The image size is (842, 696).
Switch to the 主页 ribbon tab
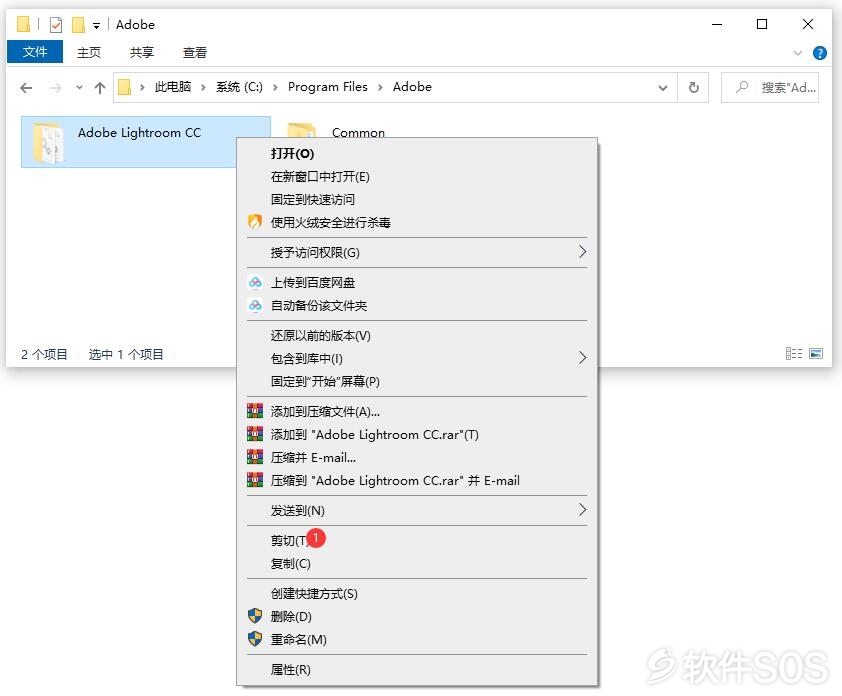[x=89, y=52]
